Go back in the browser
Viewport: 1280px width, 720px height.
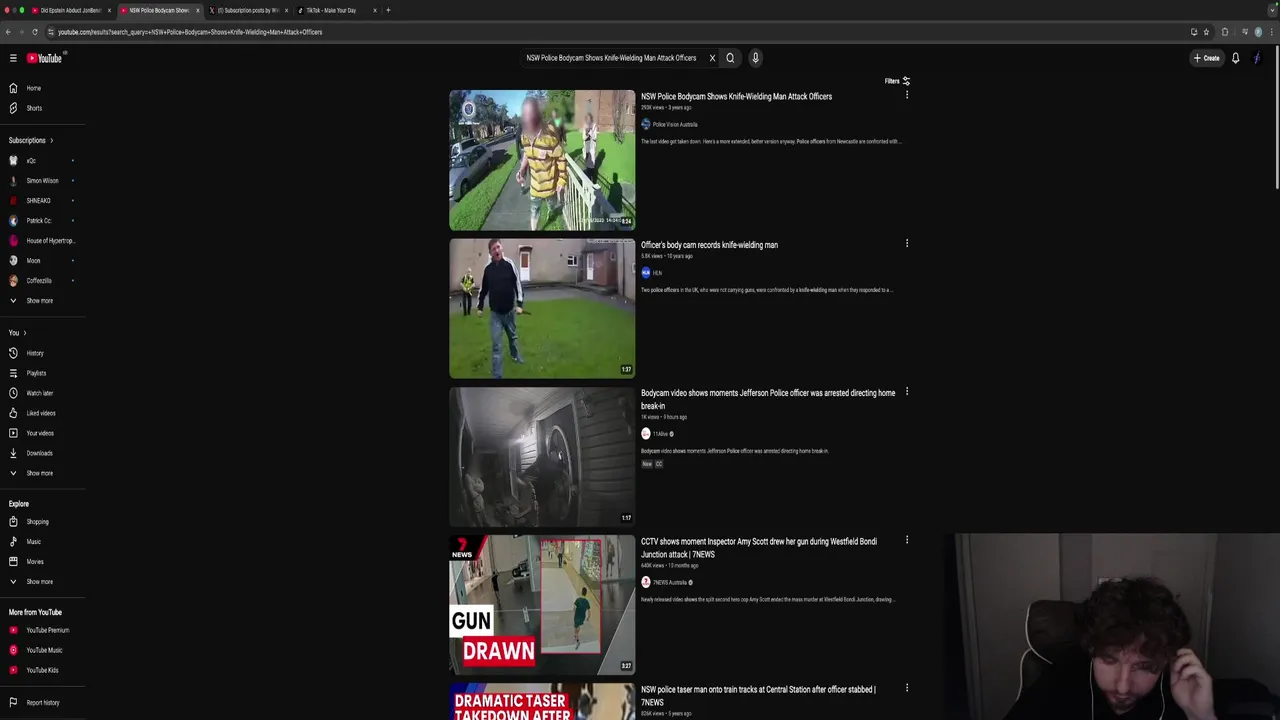coord(8,32)
